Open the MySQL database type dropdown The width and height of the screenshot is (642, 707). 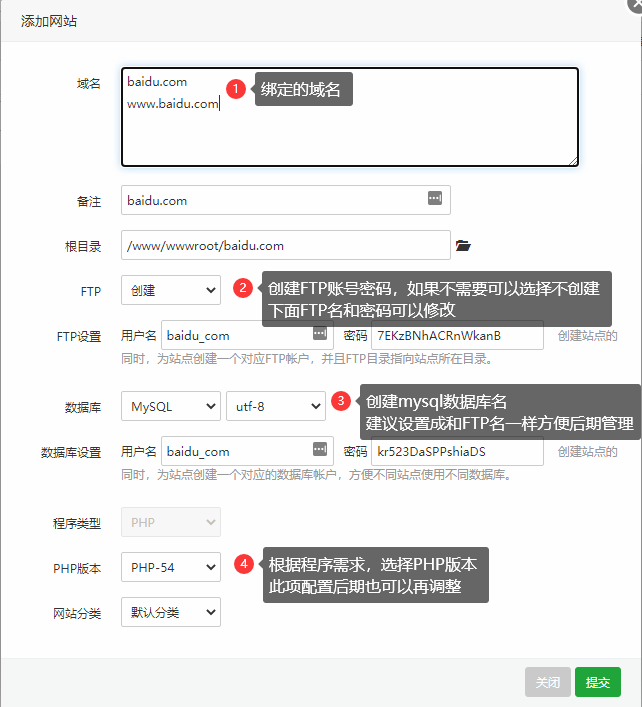click(x=170, y=406)
